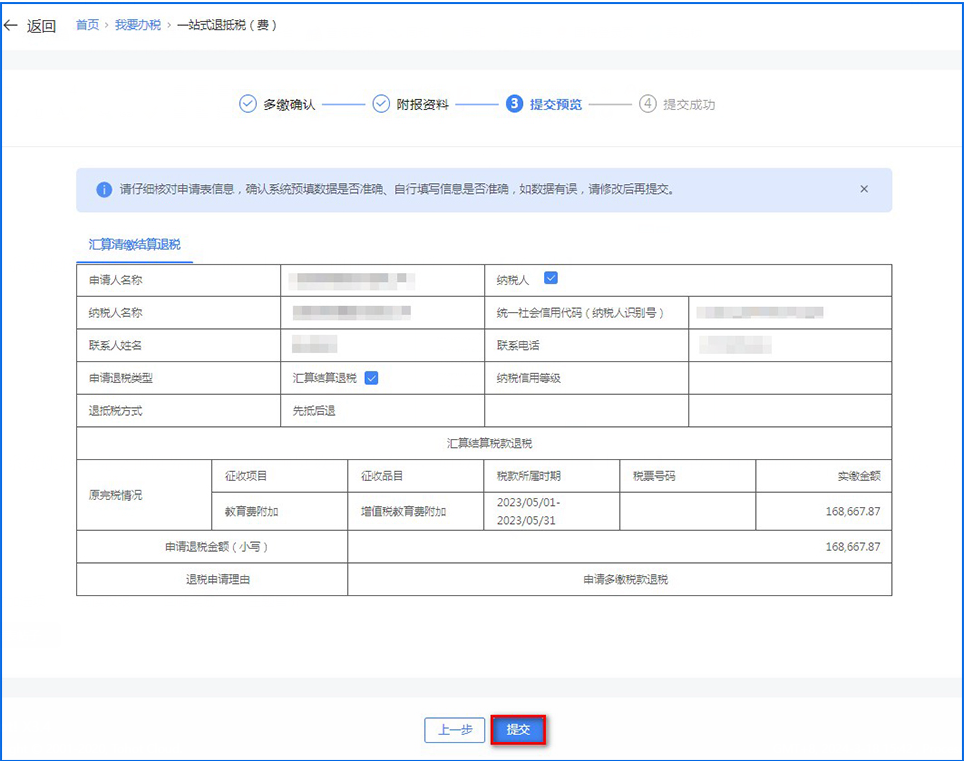Image resolution: width=964 pixels, height=761 pixels.
Task: Select the 汇算清缴结算退税 tab
Action: click(134, 244)
